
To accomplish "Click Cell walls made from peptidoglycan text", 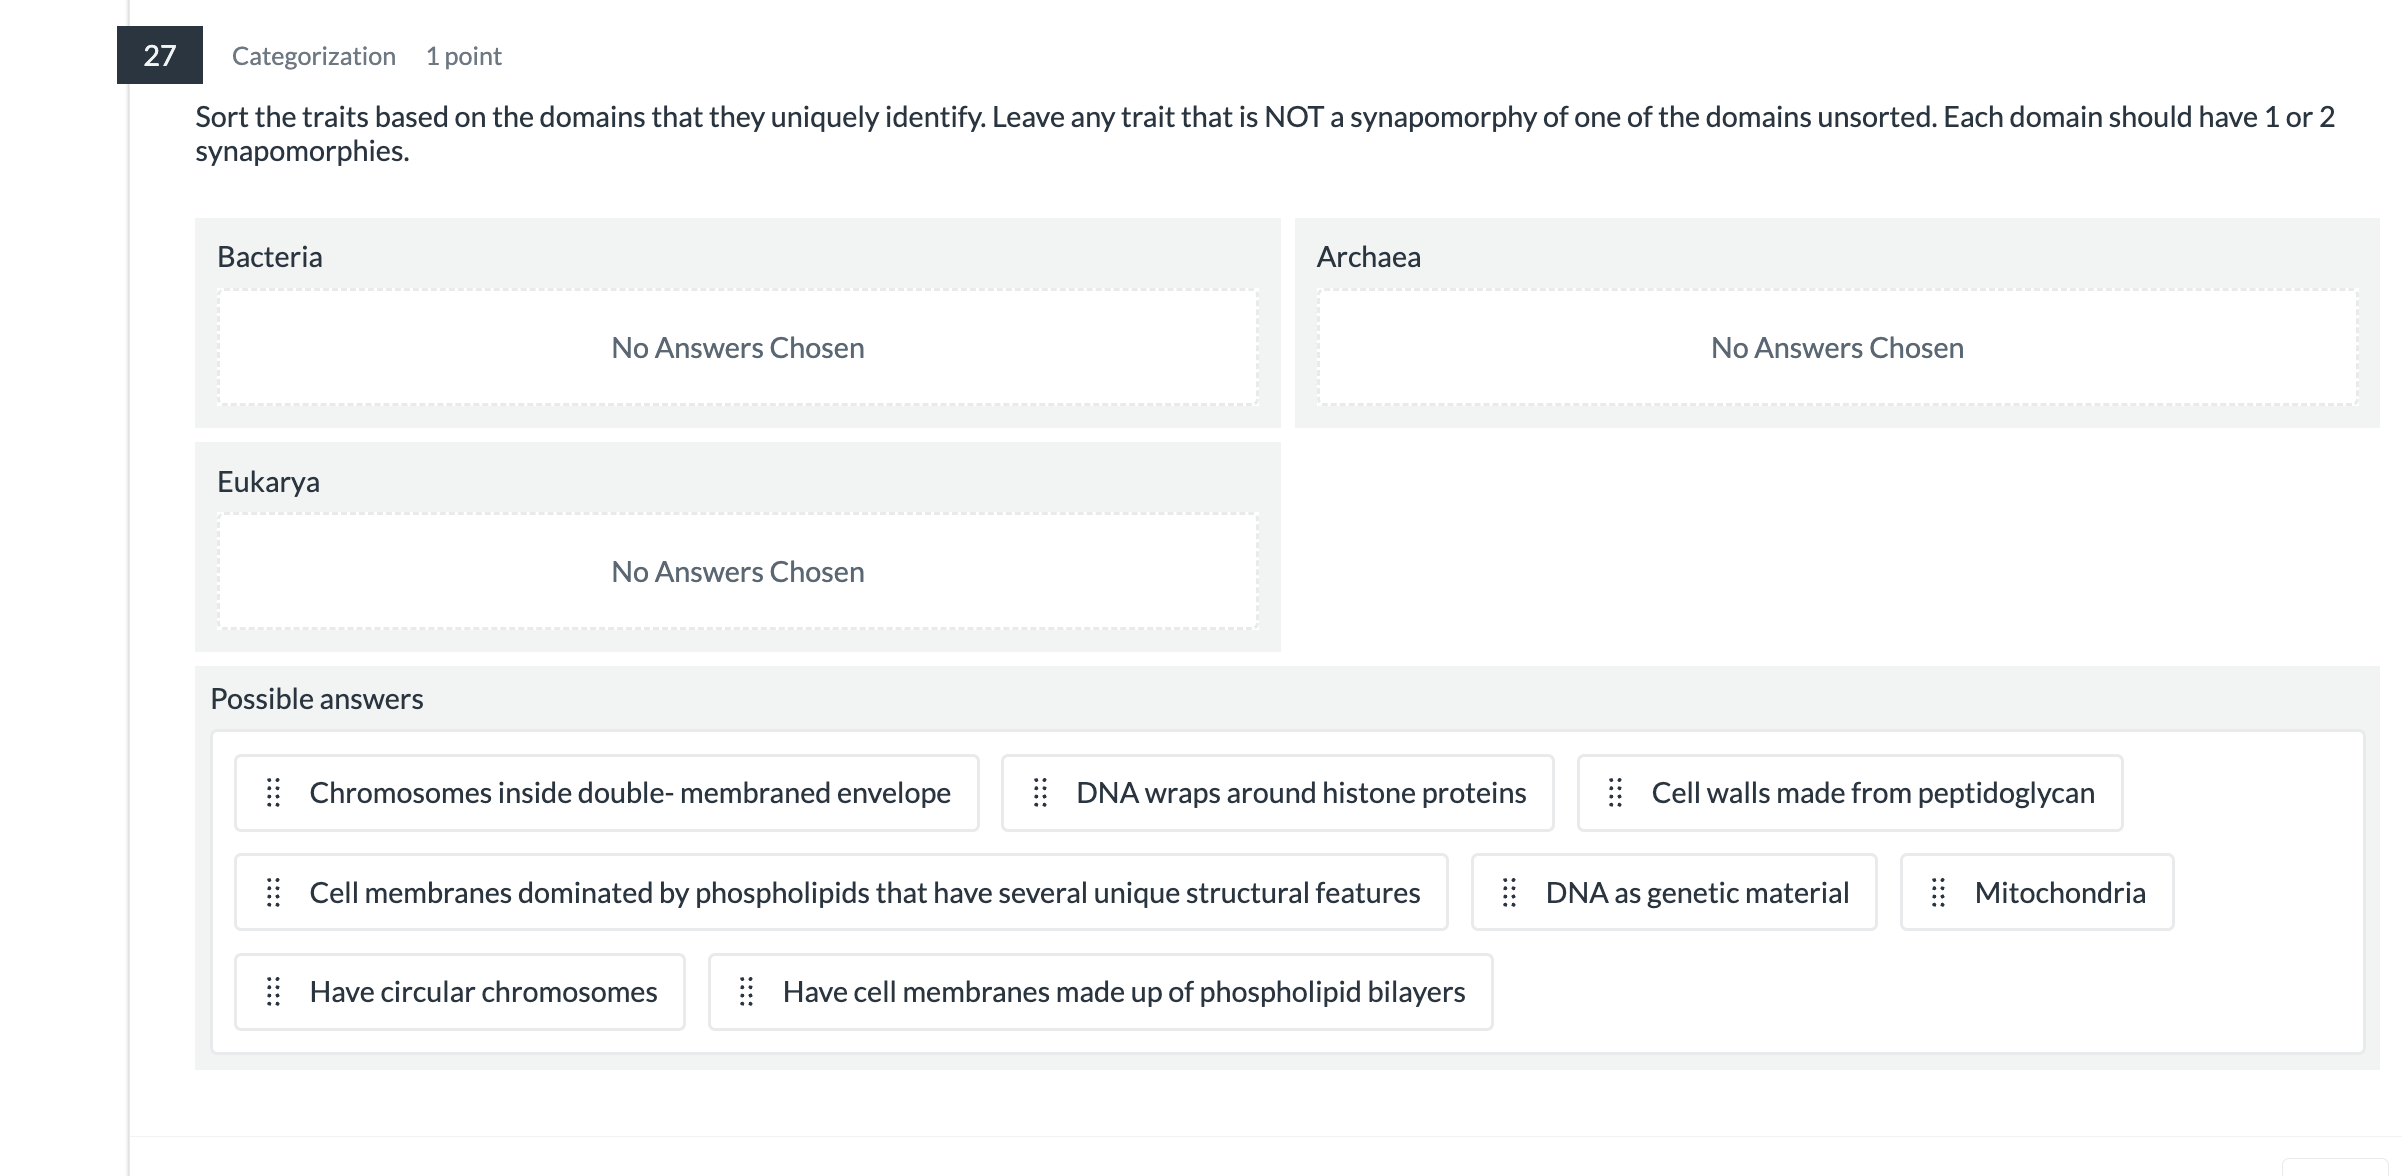I will (1872, 793).
